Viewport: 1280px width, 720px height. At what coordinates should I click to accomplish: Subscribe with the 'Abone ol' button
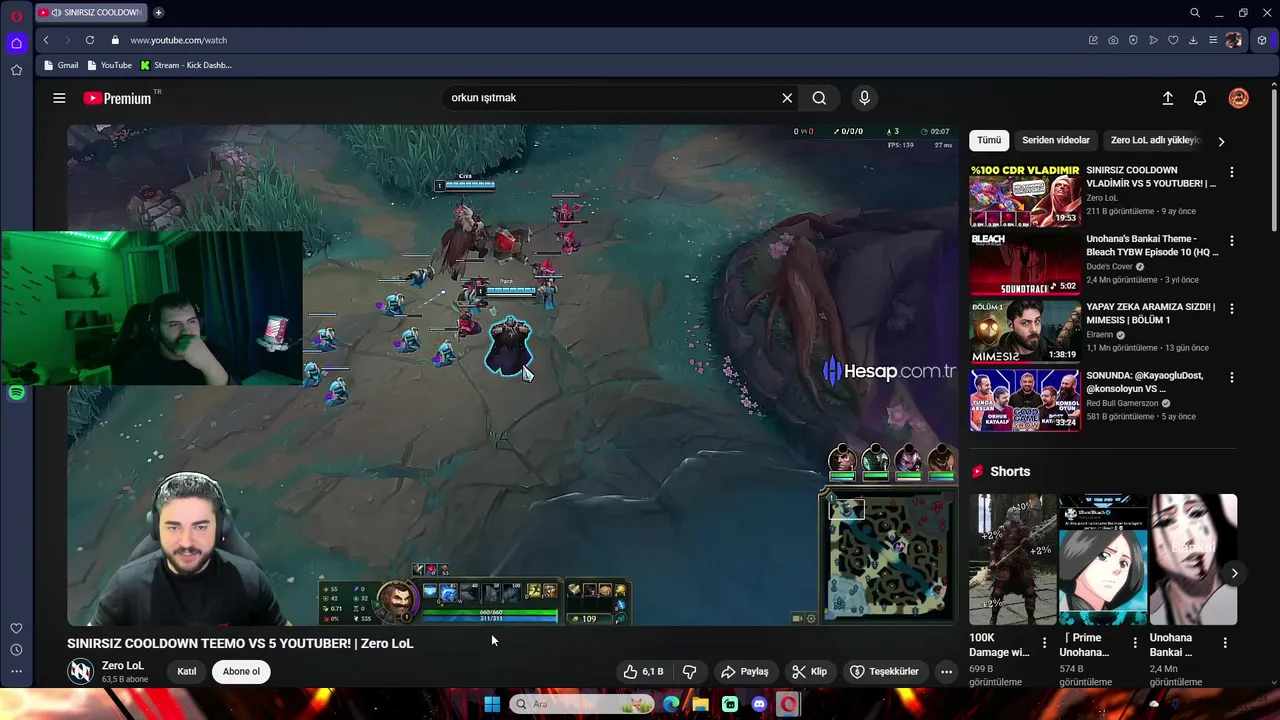241,672
